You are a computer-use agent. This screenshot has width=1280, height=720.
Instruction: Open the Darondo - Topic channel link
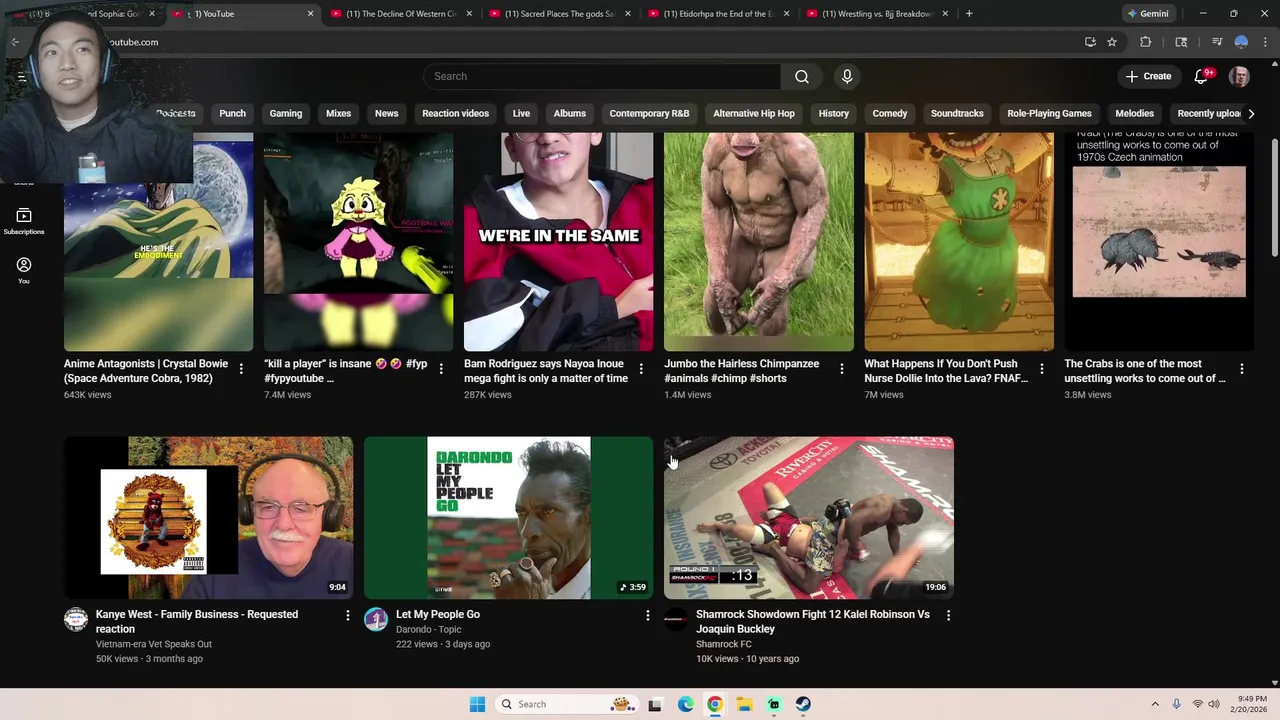(428, 629)
